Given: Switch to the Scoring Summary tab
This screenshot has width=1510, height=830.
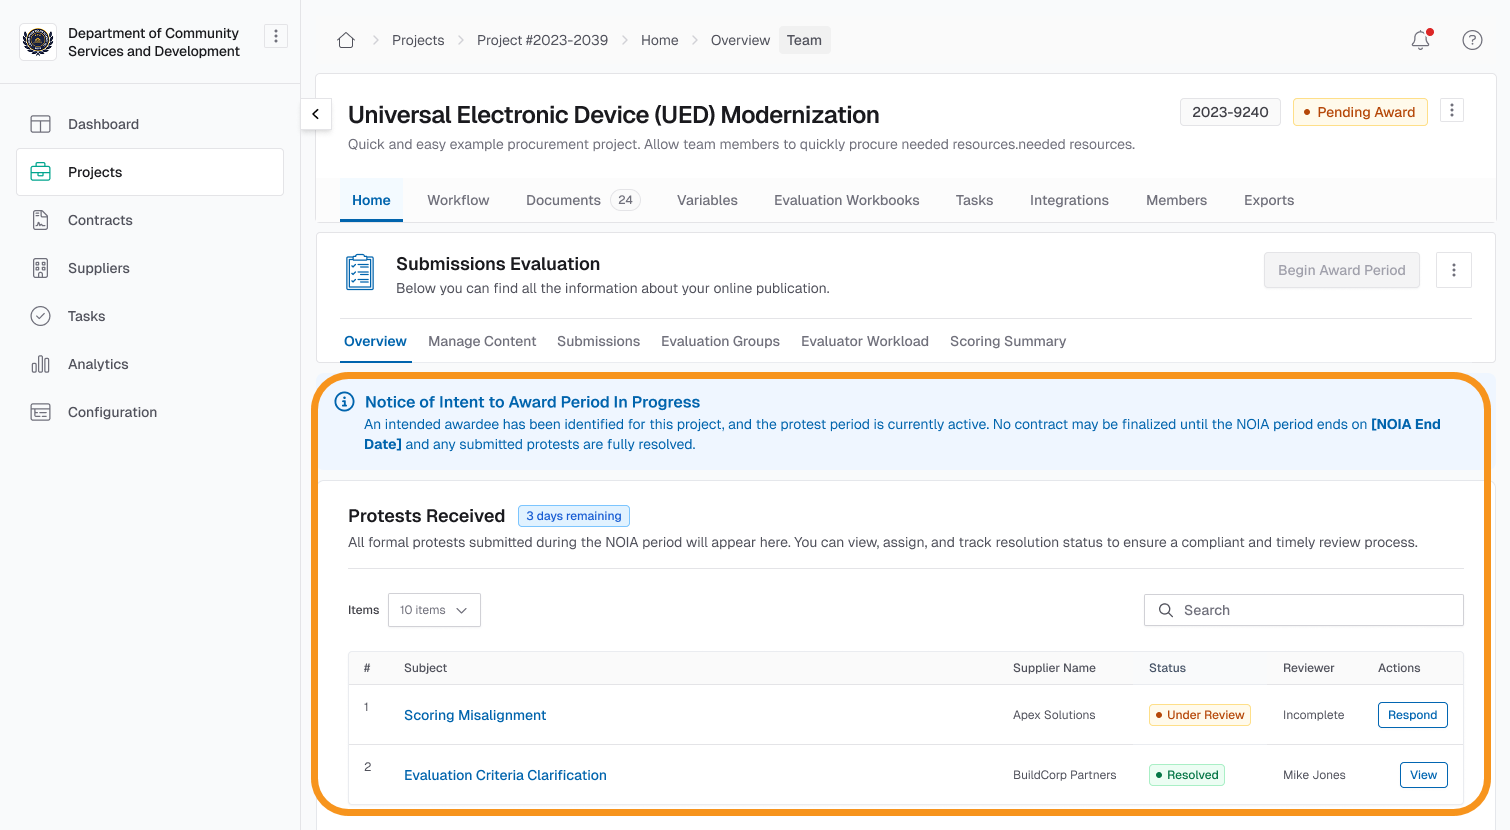Looking at the screenshot, I should tap(1007, 341).
